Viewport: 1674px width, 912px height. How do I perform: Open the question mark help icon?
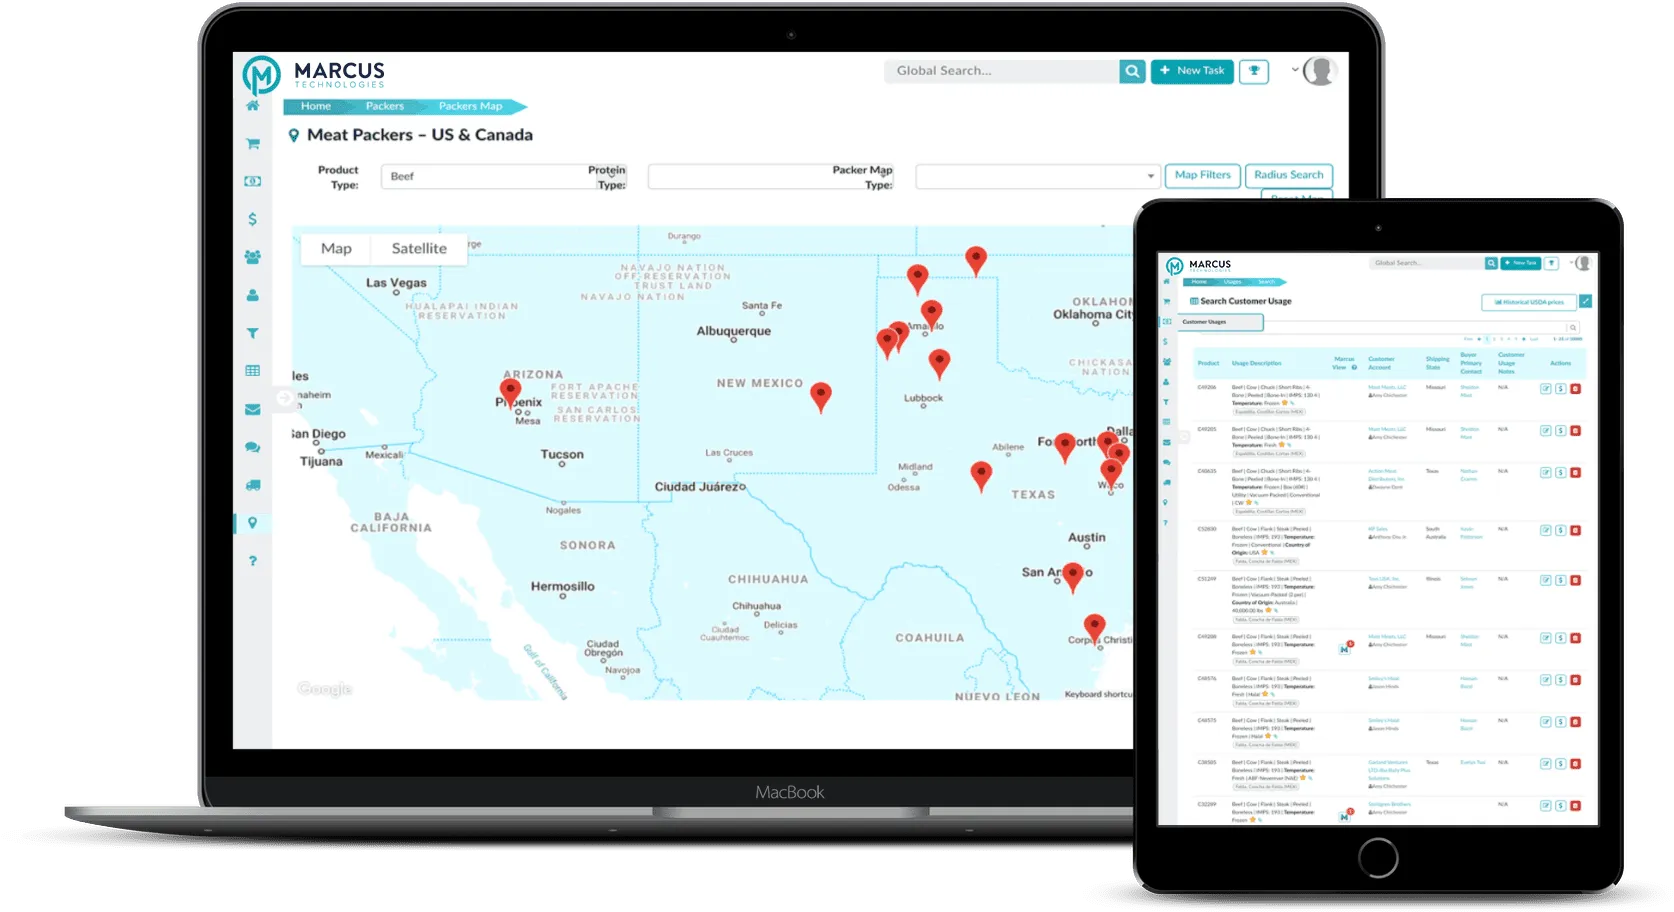click(253, 561)
